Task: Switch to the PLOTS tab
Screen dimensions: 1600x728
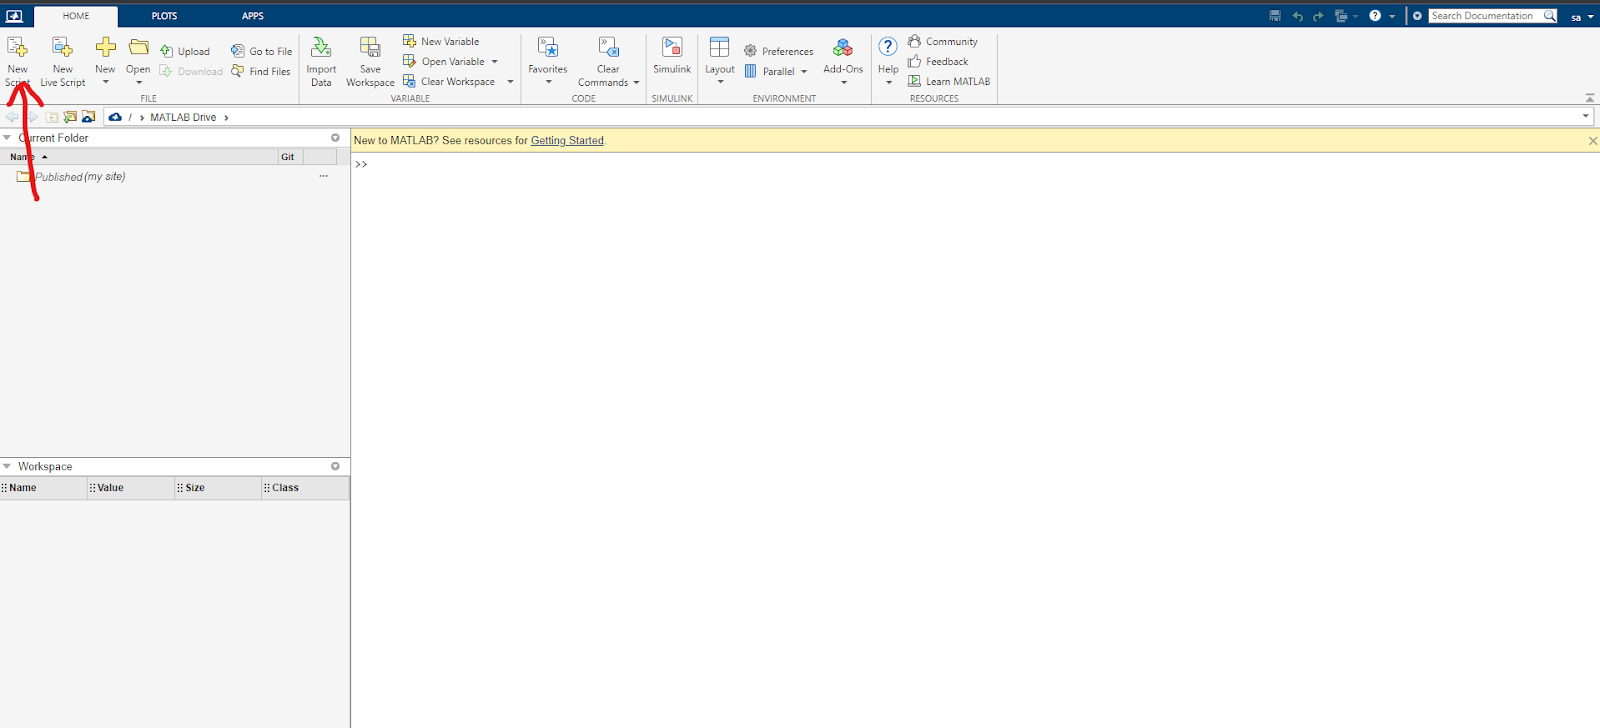Action: click(x=164, y=16)
